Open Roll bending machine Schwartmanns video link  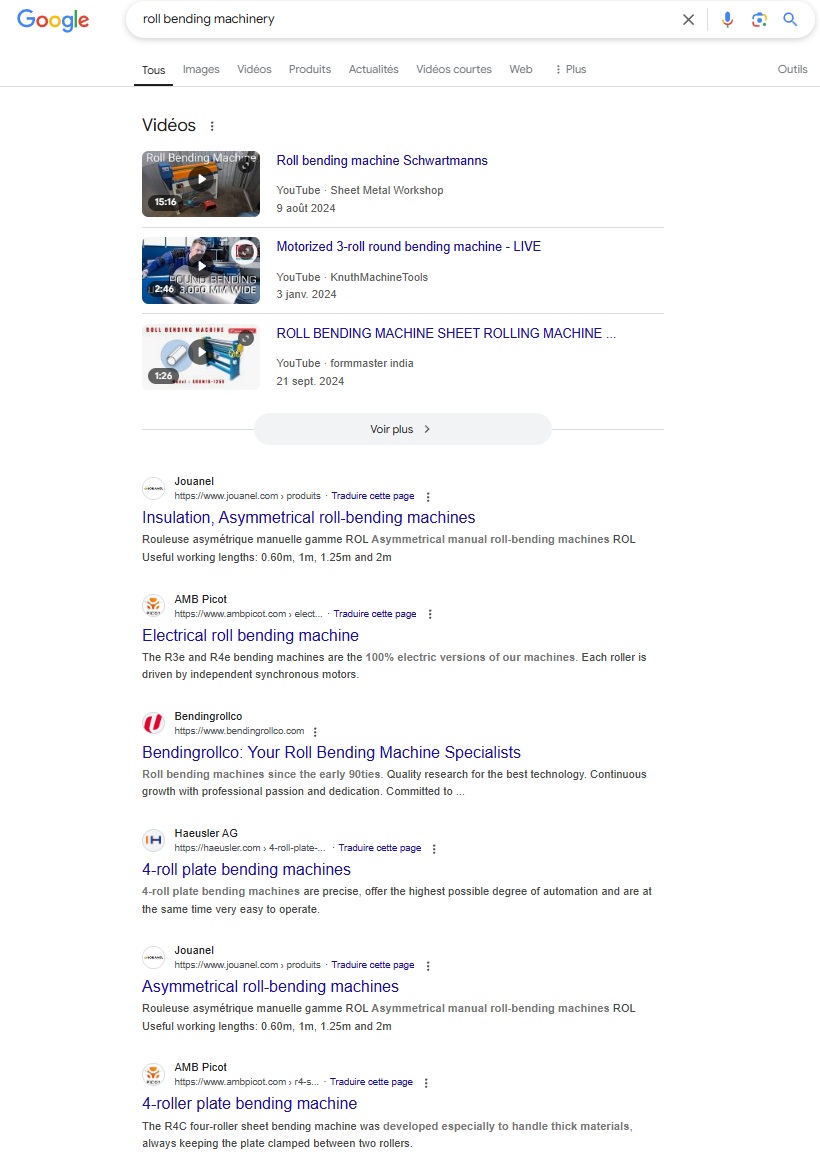click(381, 161)
